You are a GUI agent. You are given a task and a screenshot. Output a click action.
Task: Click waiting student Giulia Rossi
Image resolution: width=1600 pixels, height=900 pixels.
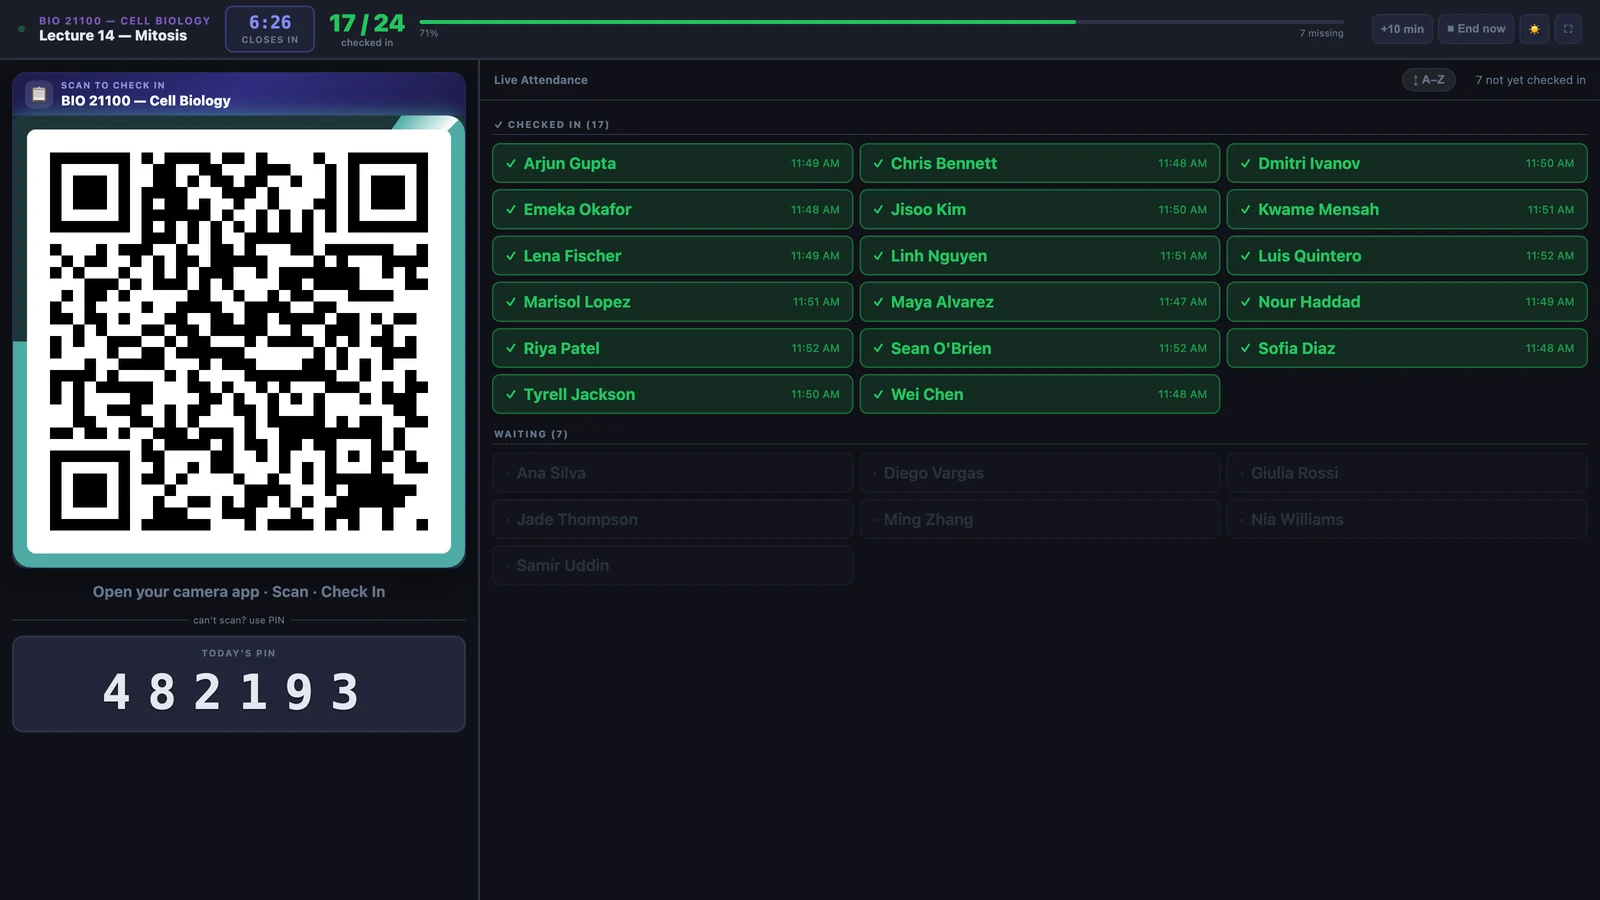(1407, 473)
